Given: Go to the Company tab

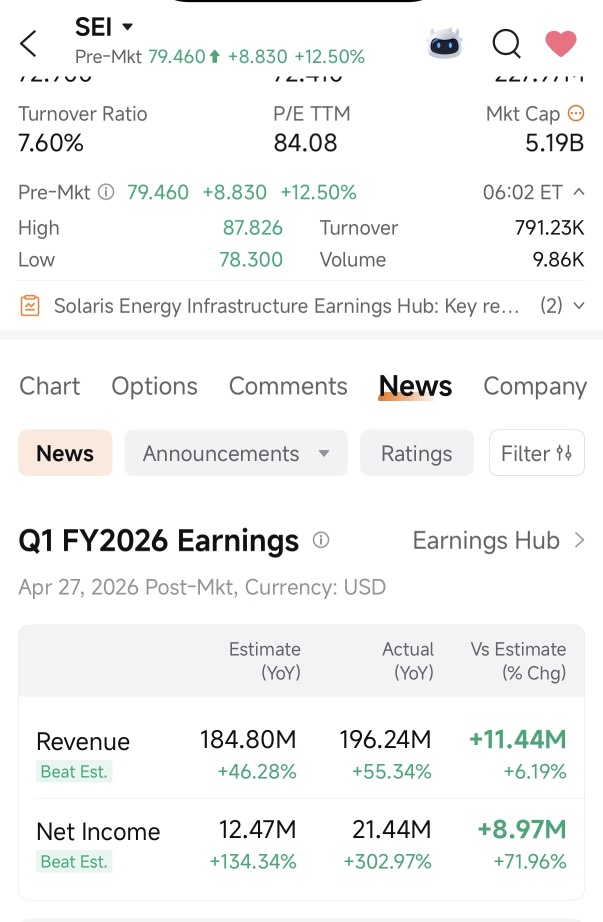Looking at the screenshot, I should pos(535,386).
